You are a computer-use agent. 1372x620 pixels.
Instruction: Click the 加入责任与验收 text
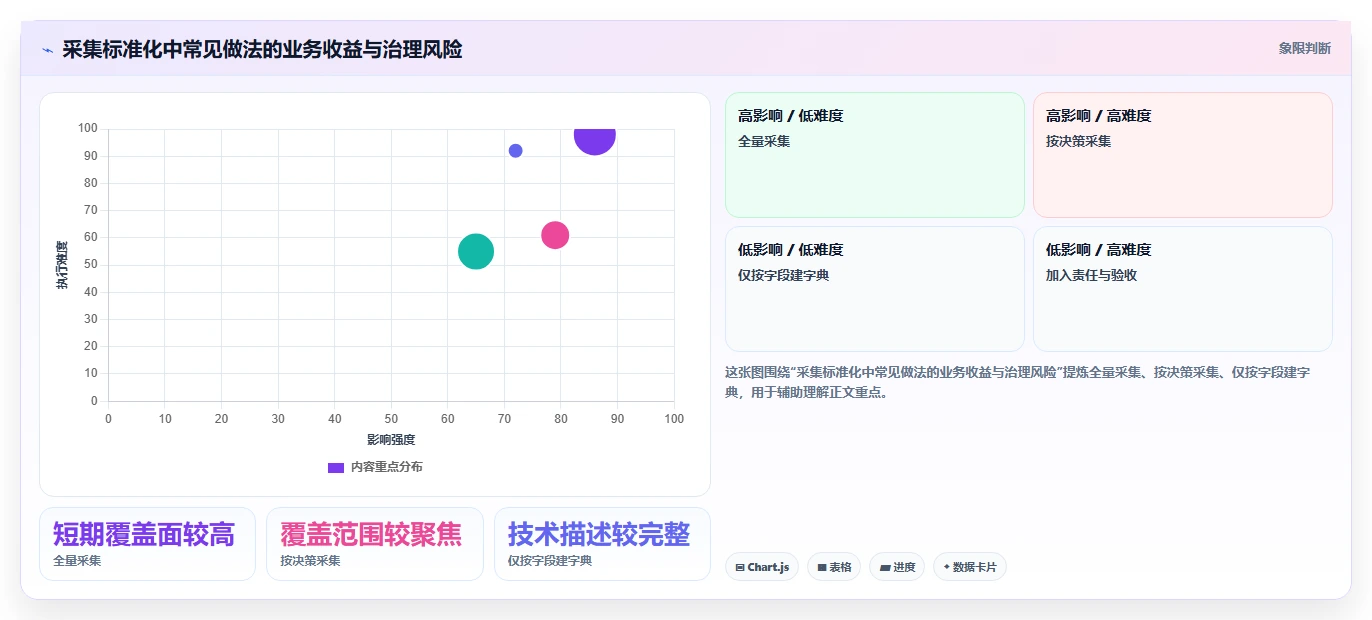(x=1091, y=275)
